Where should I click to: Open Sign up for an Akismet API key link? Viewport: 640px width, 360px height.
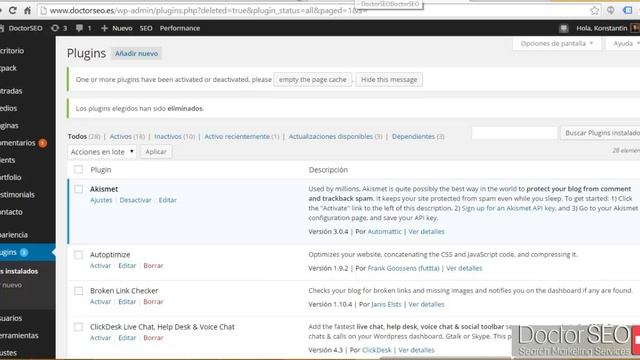coord(509,208)
